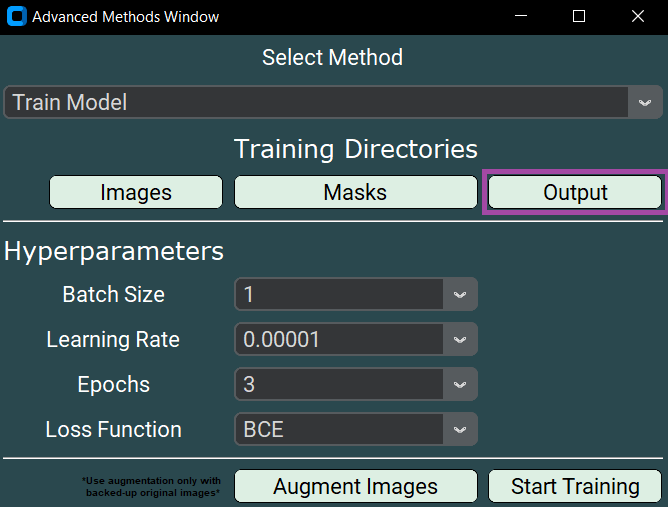Open the Batch Size field showing 1

(340, 295)
